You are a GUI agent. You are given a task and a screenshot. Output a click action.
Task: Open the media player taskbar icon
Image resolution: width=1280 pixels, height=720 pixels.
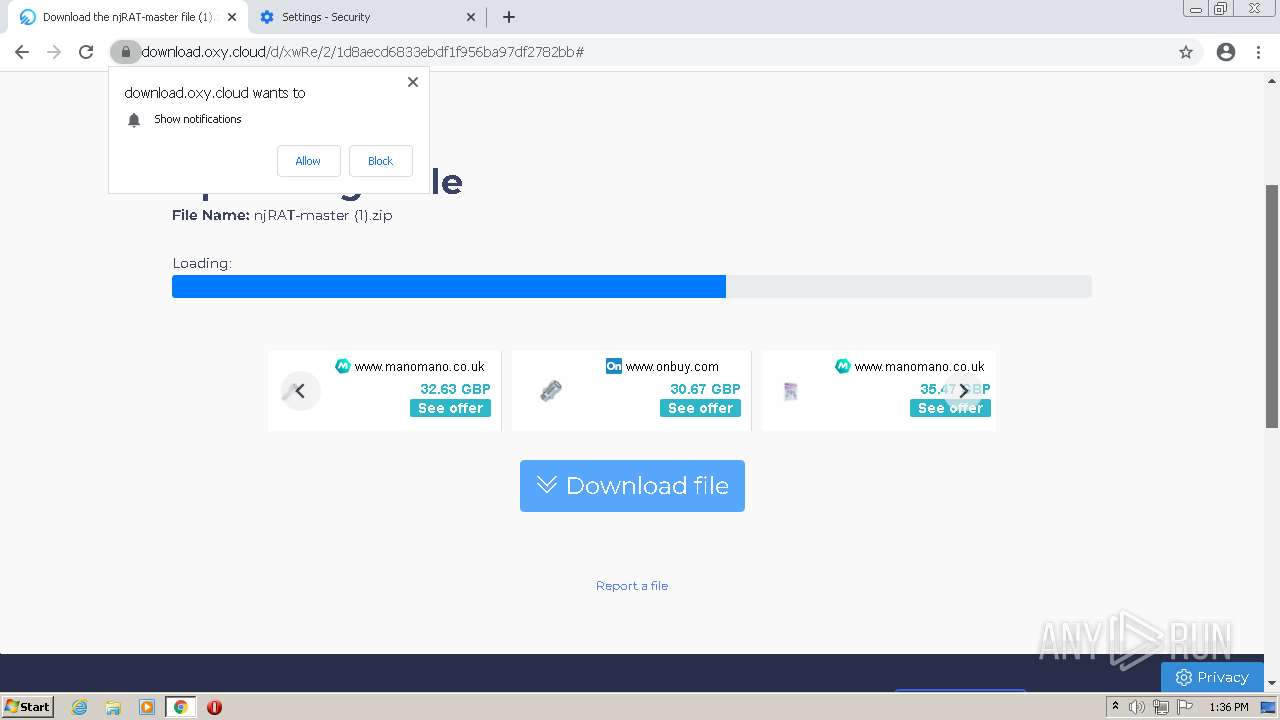pos(147,707)
